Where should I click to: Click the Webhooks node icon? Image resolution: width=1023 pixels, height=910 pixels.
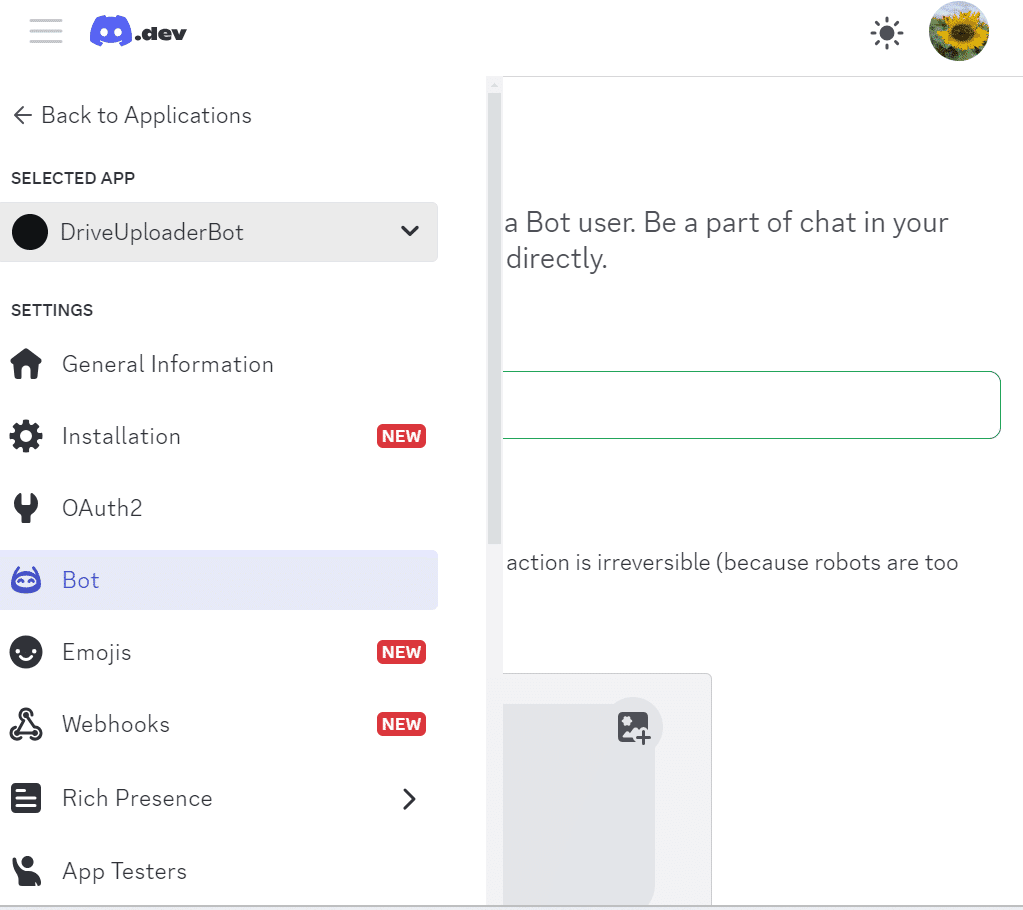(x=26, y=724)
